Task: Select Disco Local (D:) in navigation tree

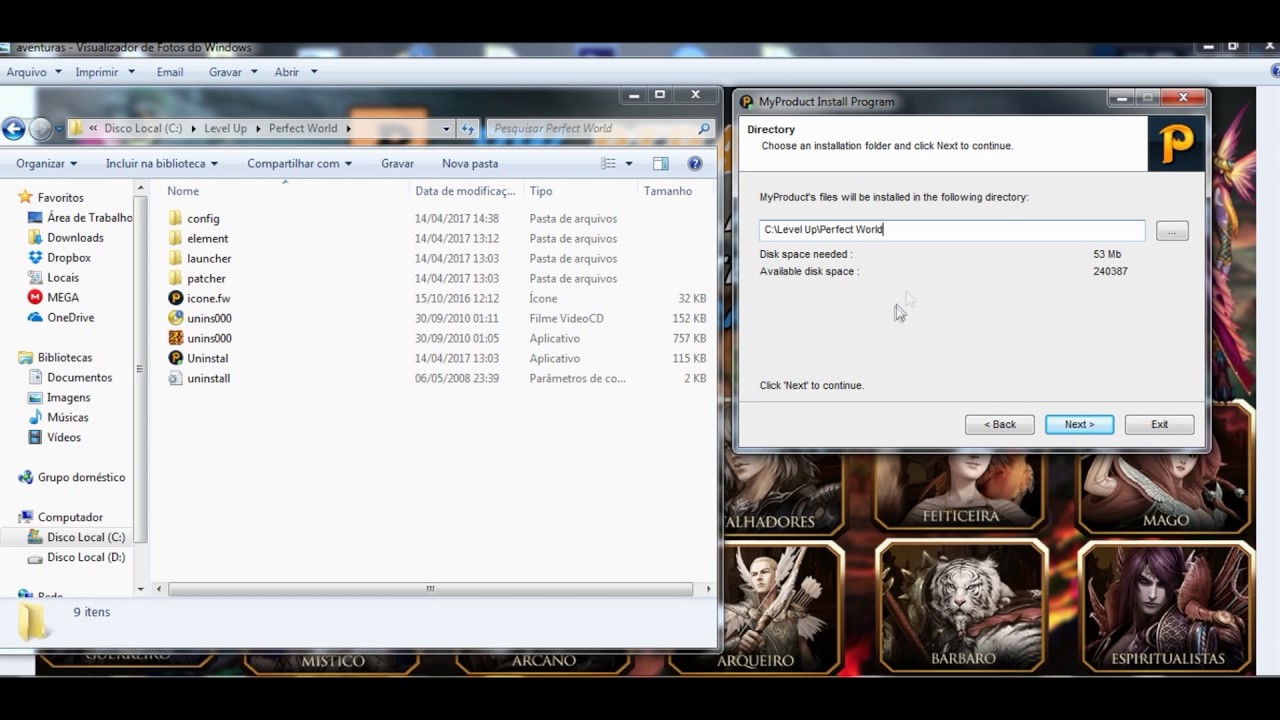Action: tap(76, 557)
